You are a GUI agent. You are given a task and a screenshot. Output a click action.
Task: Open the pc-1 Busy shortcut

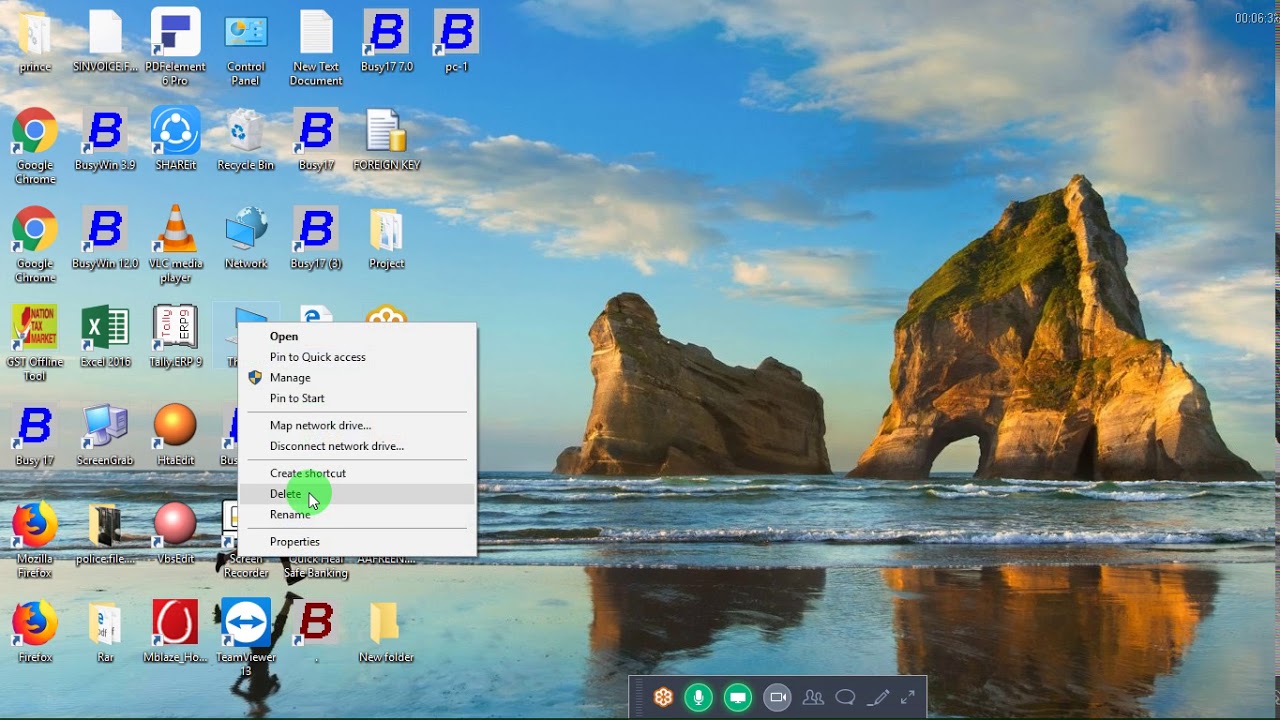pos(456,41)
